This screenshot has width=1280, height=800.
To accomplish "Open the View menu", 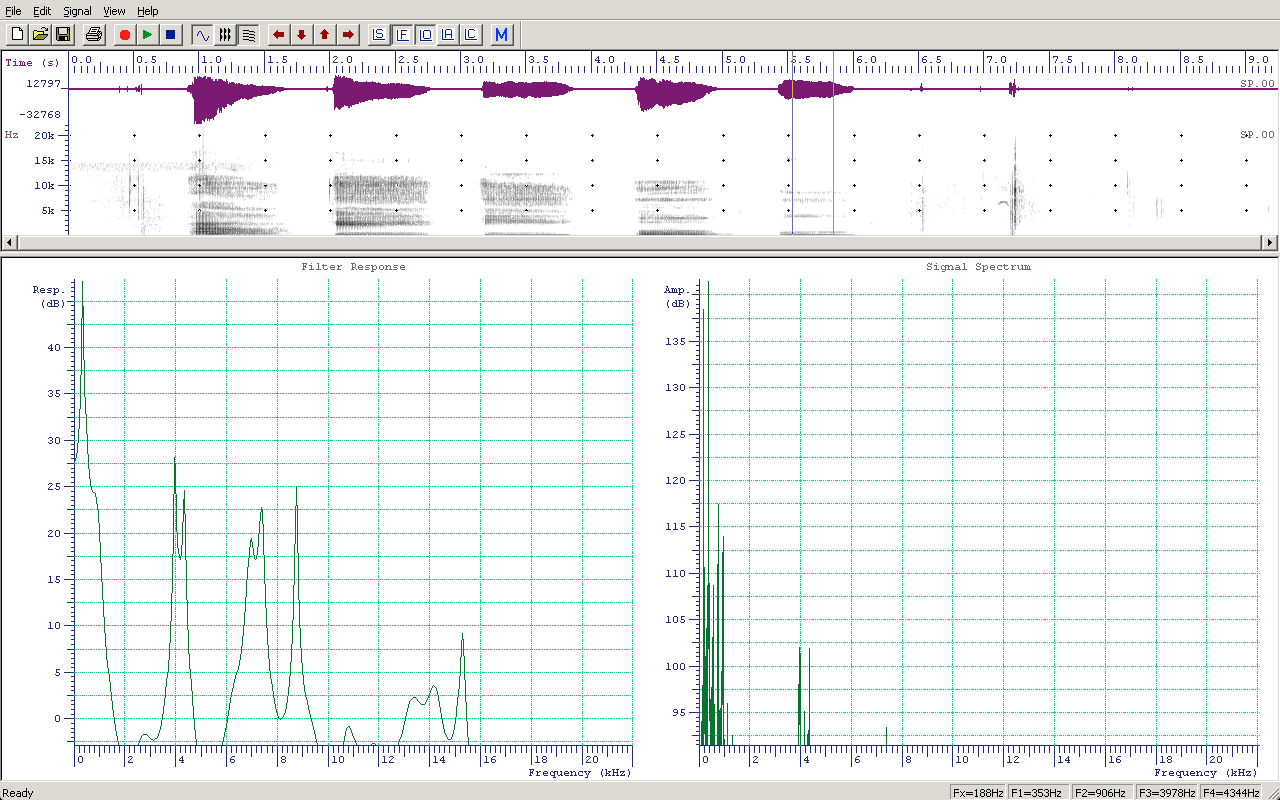I will [114, 11].
